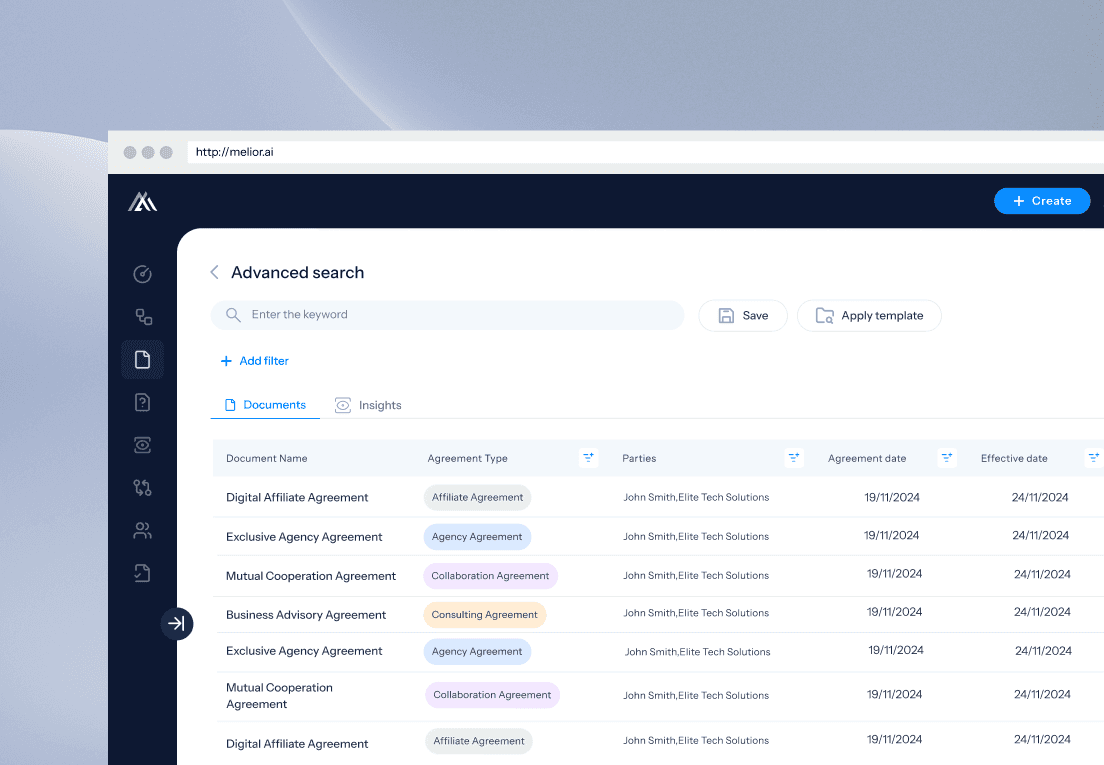The height and width of the screenshot is (765, 1104).
Task: Switch to the Documents tab
Action: point(265,405)
